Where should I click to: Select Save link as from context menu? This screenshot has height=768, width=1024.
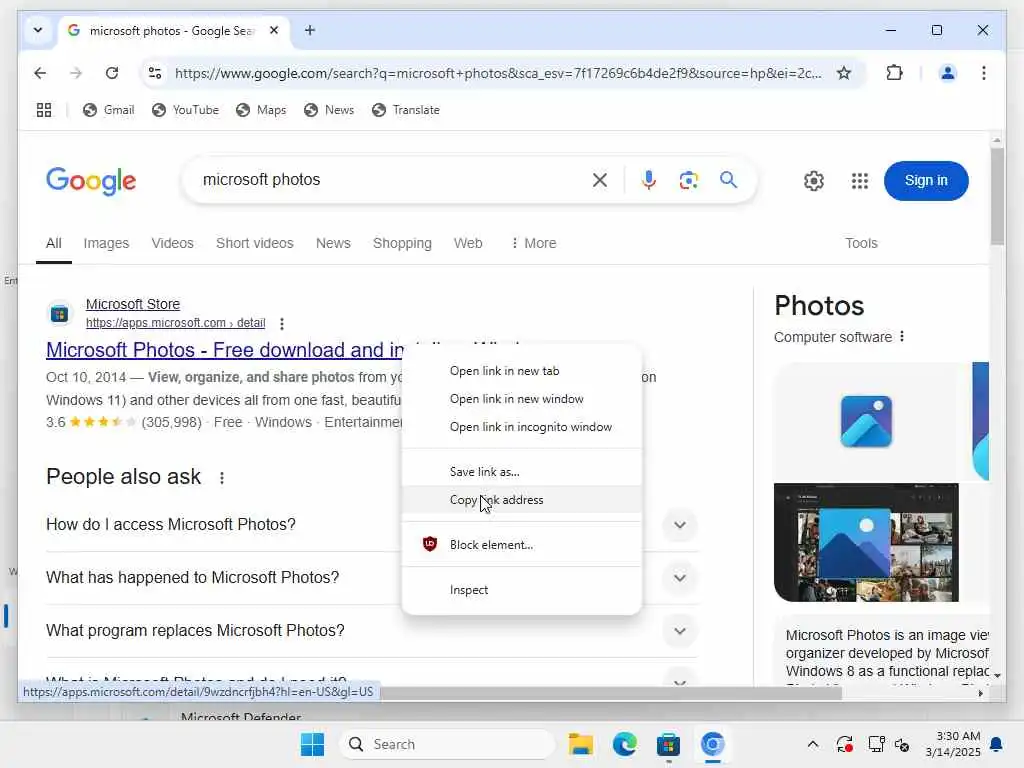coord(522,472)
